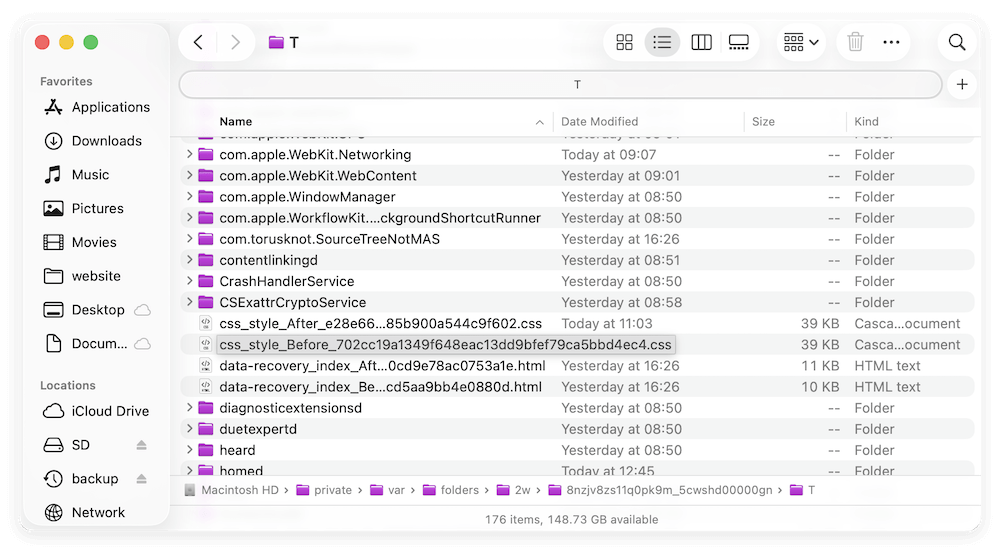This screenshot has width=1000, height=550.
Task: Open iCloud Drive location
Action: coord(96,412)
